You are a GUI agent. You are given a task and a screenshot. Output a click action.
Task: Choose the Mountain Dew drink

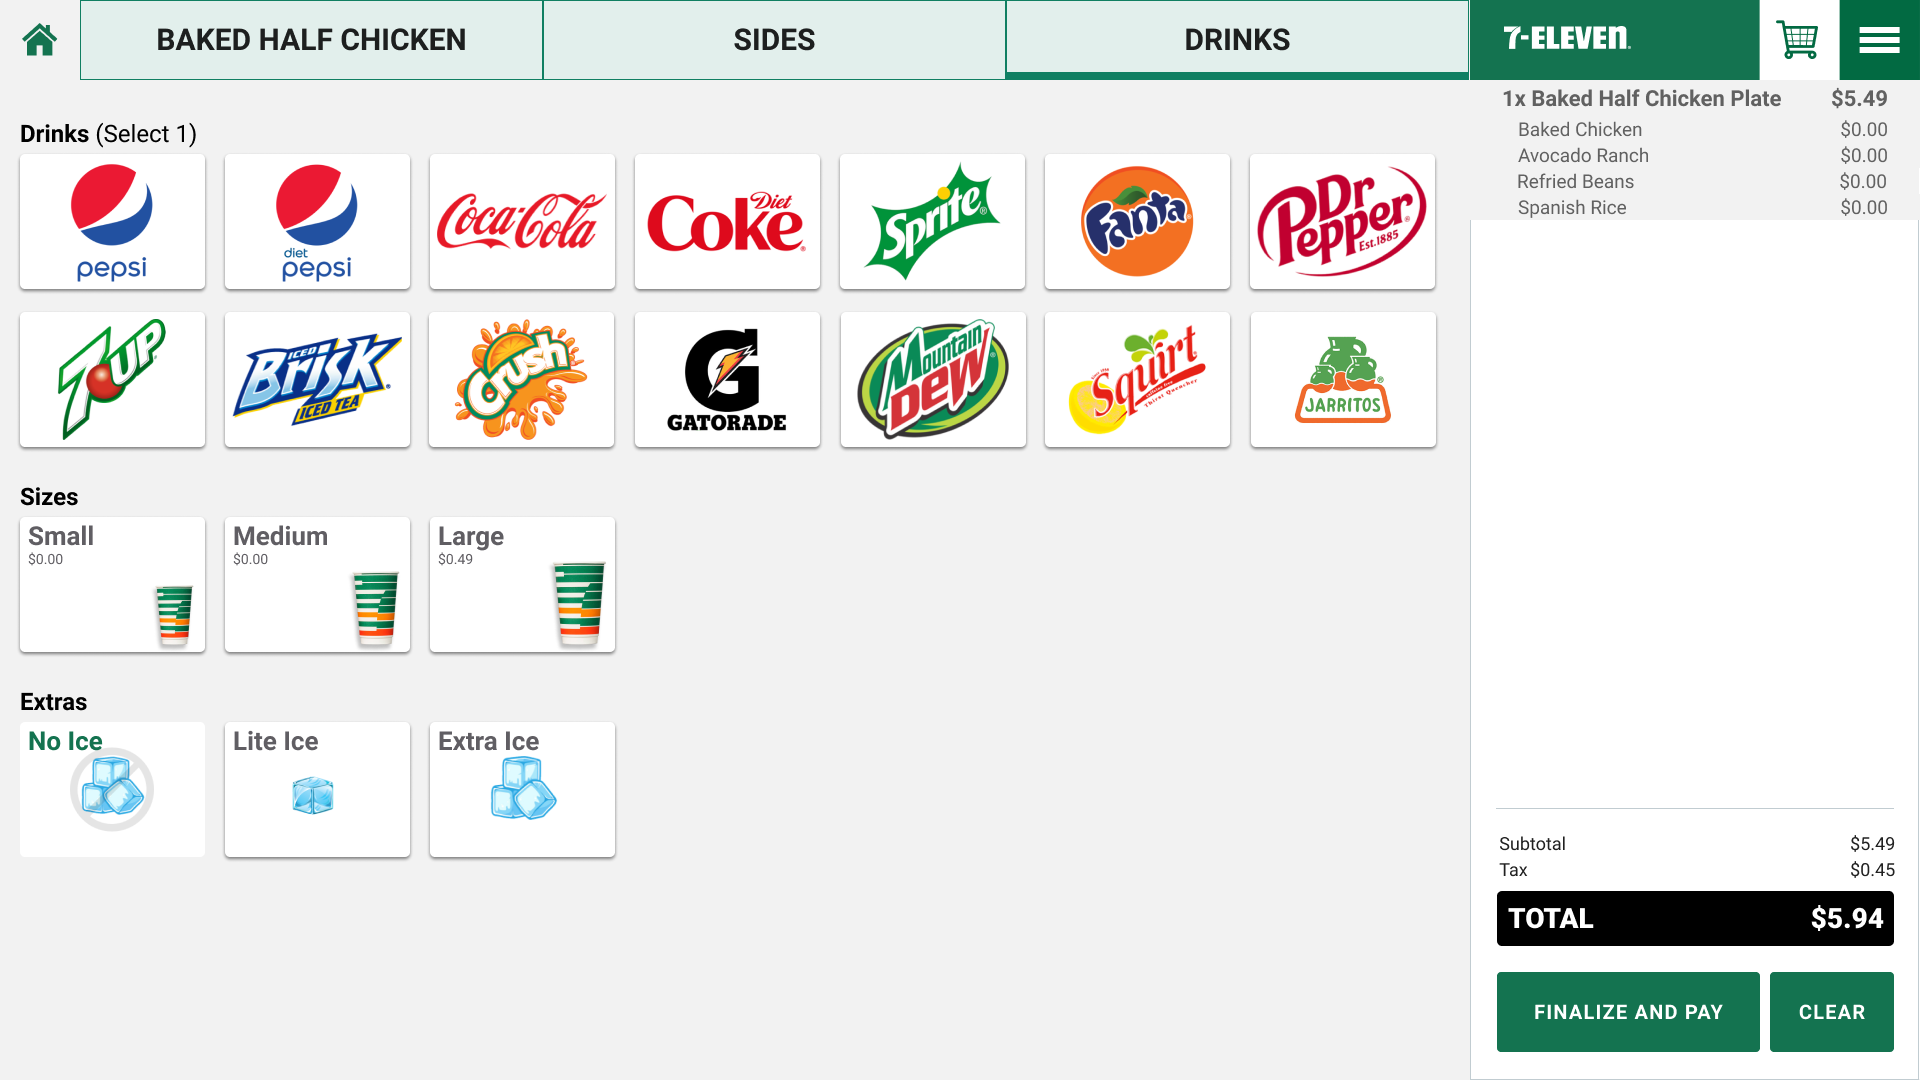933,380
